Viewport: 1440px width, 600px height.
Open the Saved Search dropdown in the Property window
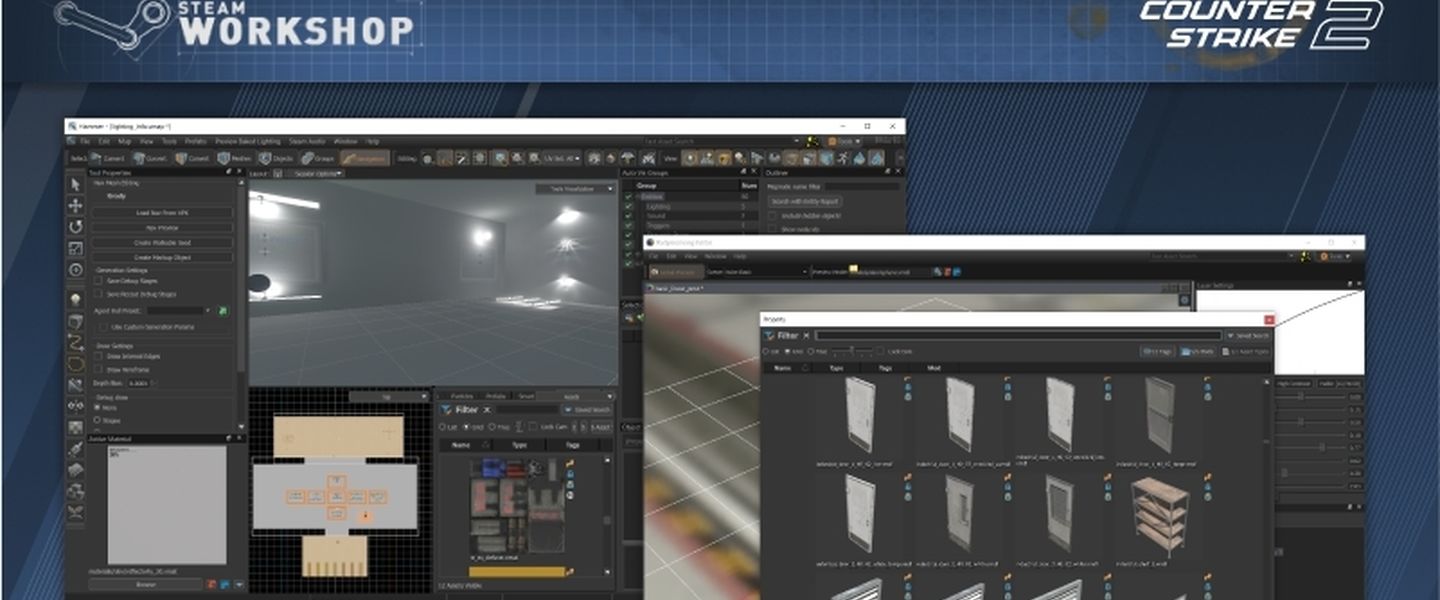point(1248,336)
